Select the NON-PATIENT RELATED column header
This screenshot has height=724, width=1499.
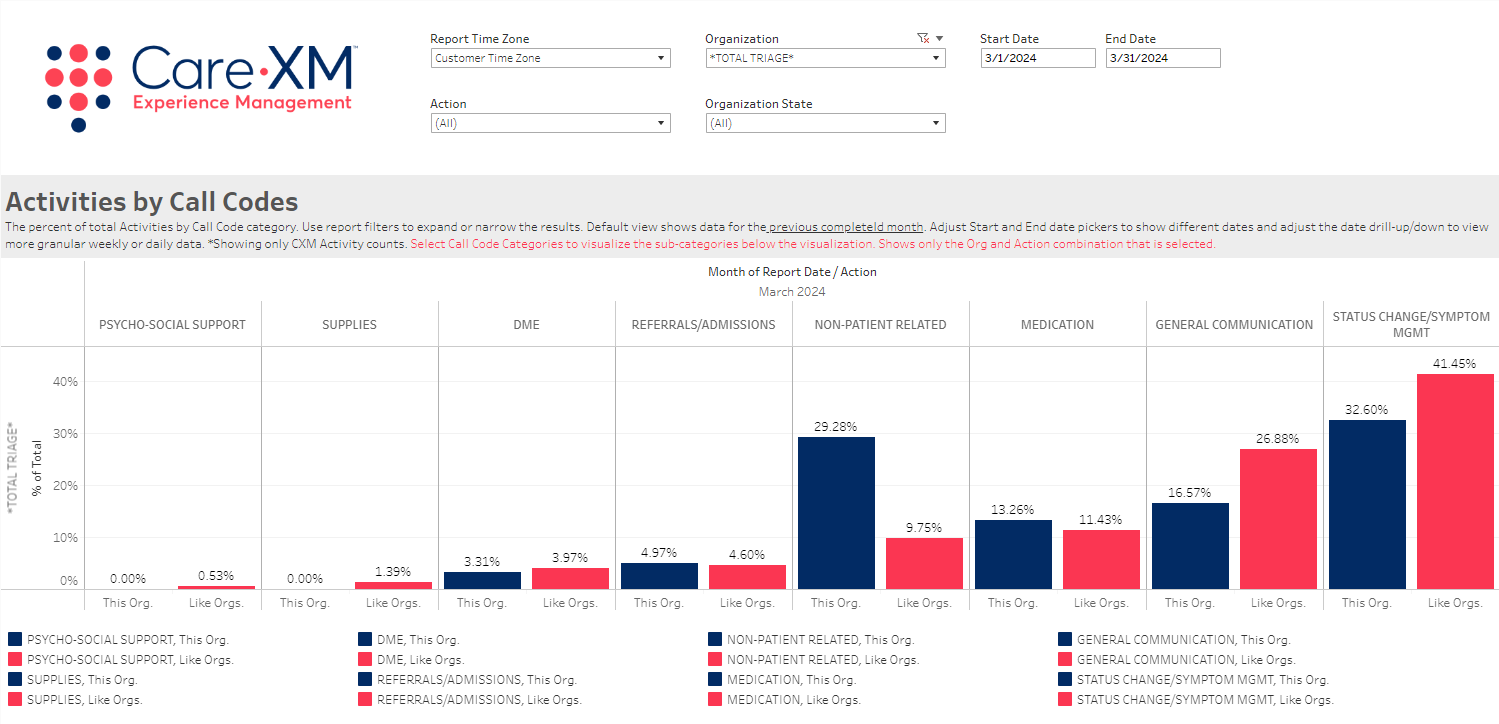pos(880,325)
